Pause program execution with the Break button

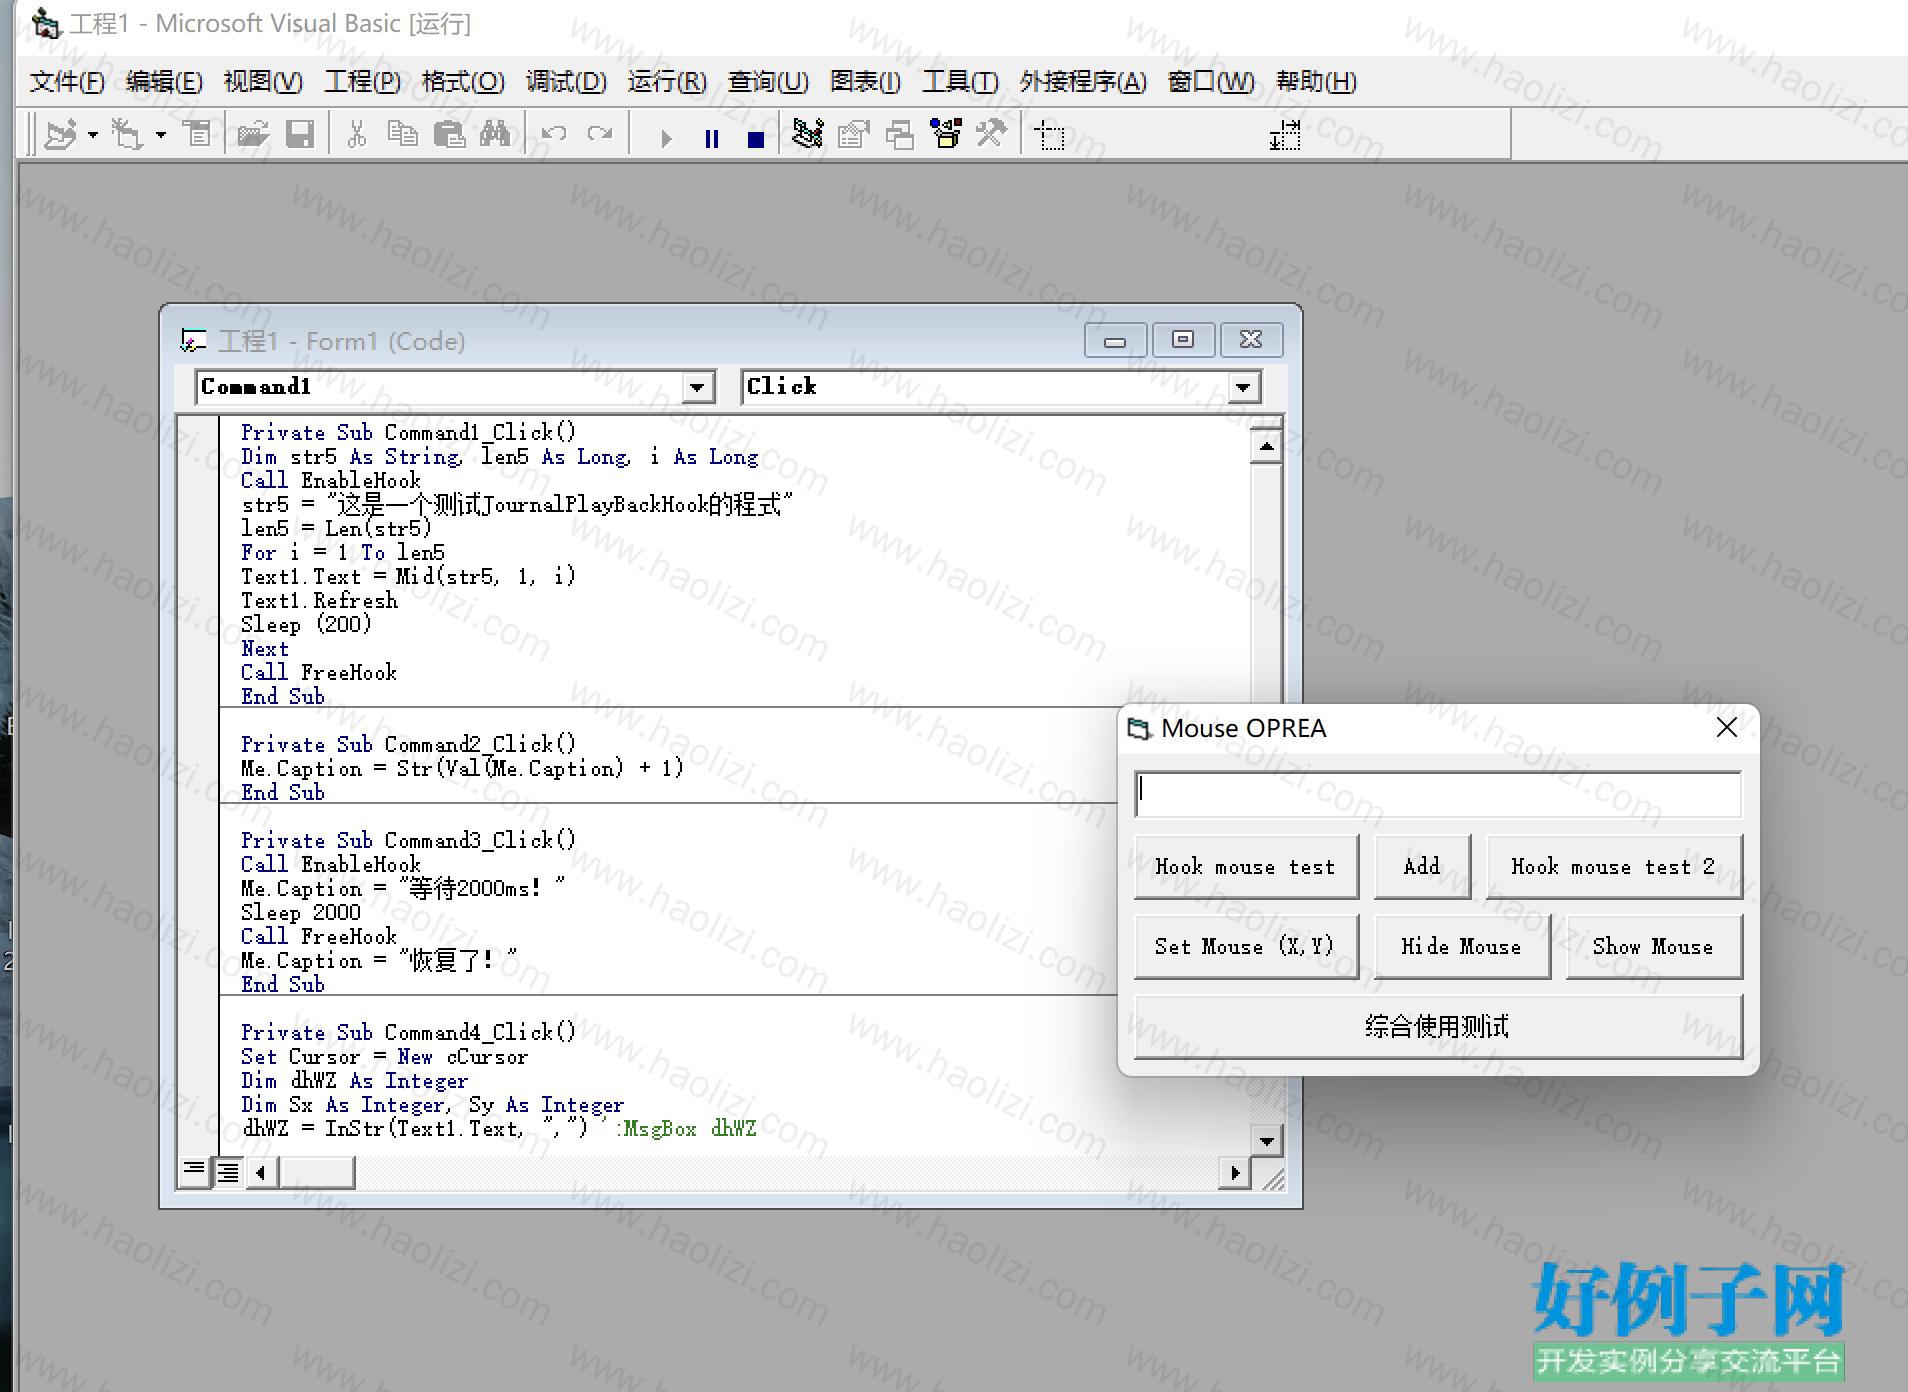(712, 138)
